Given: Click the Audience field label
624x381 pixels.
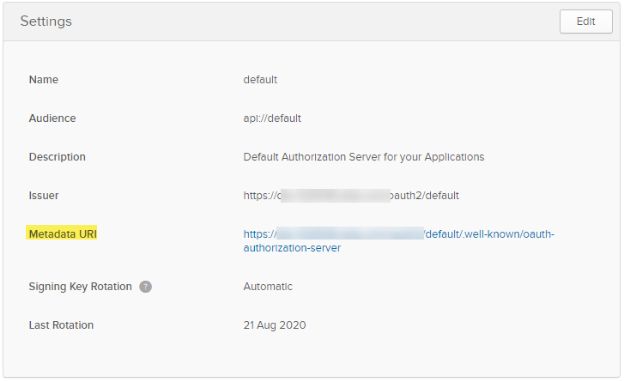Looking at the screenshot, I should click(52, 118).
